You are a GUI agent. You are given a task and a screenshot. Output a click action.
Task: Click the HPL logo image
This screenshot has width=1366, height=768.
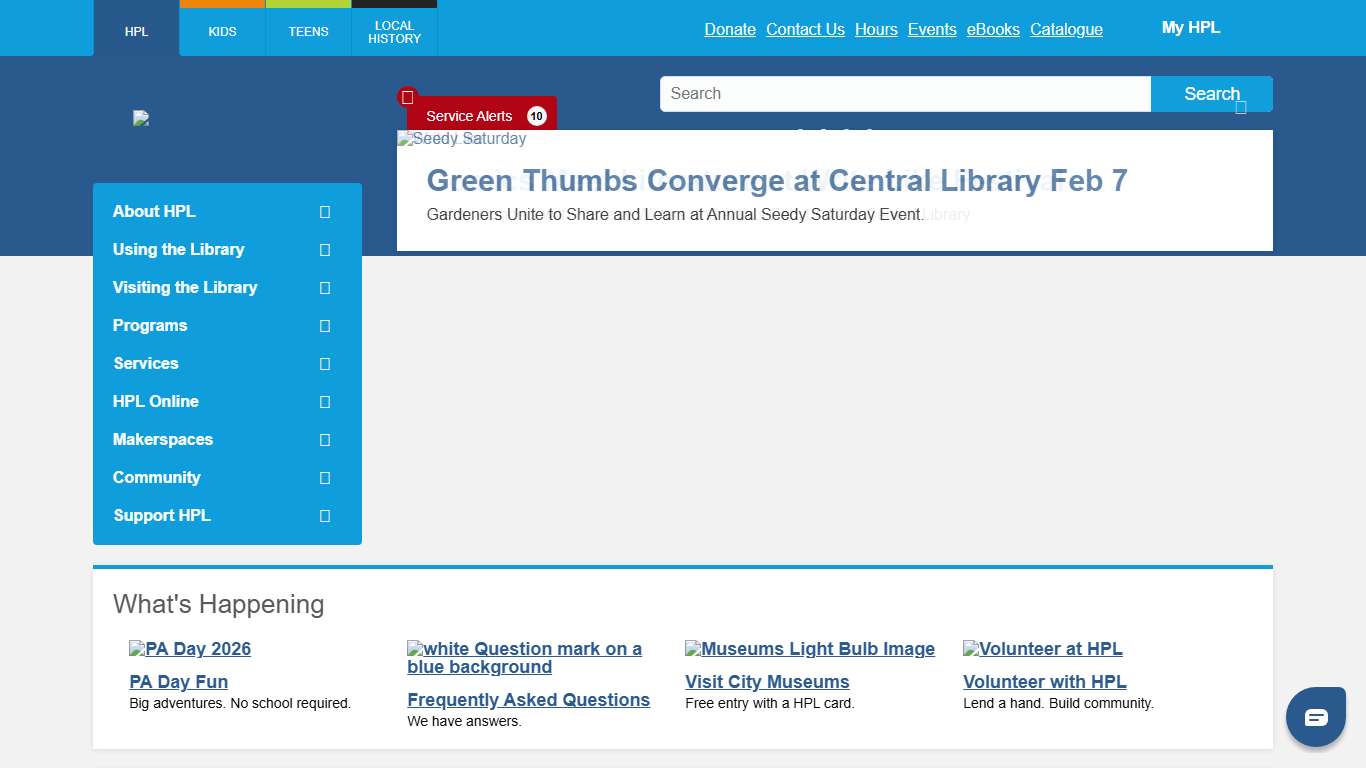(x=141, y=118)
